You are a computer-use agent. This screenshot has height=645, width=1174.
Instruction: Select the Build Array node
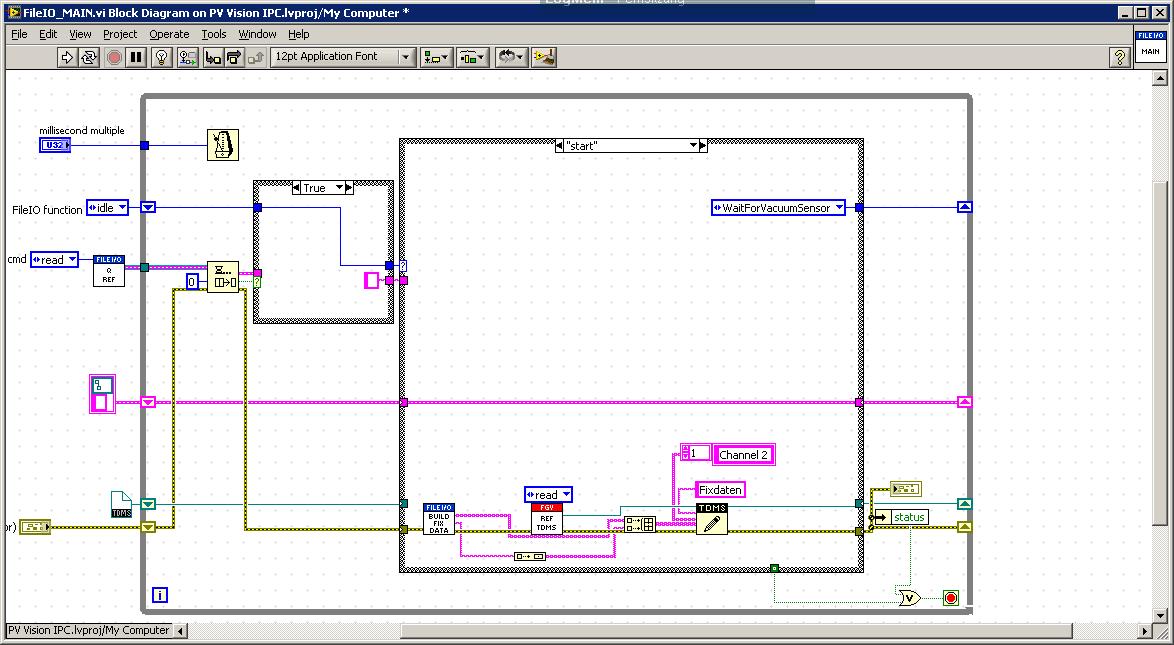click(640, 524)
